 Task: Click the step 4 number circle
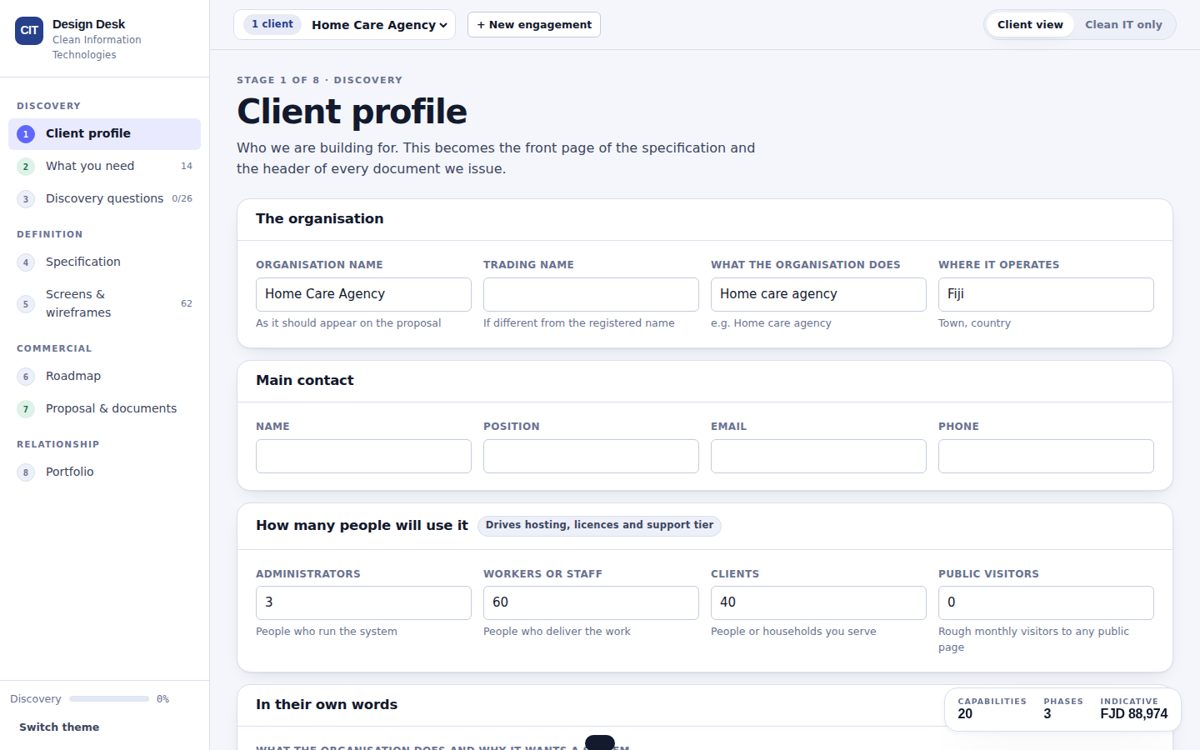[x=26, y=263]
